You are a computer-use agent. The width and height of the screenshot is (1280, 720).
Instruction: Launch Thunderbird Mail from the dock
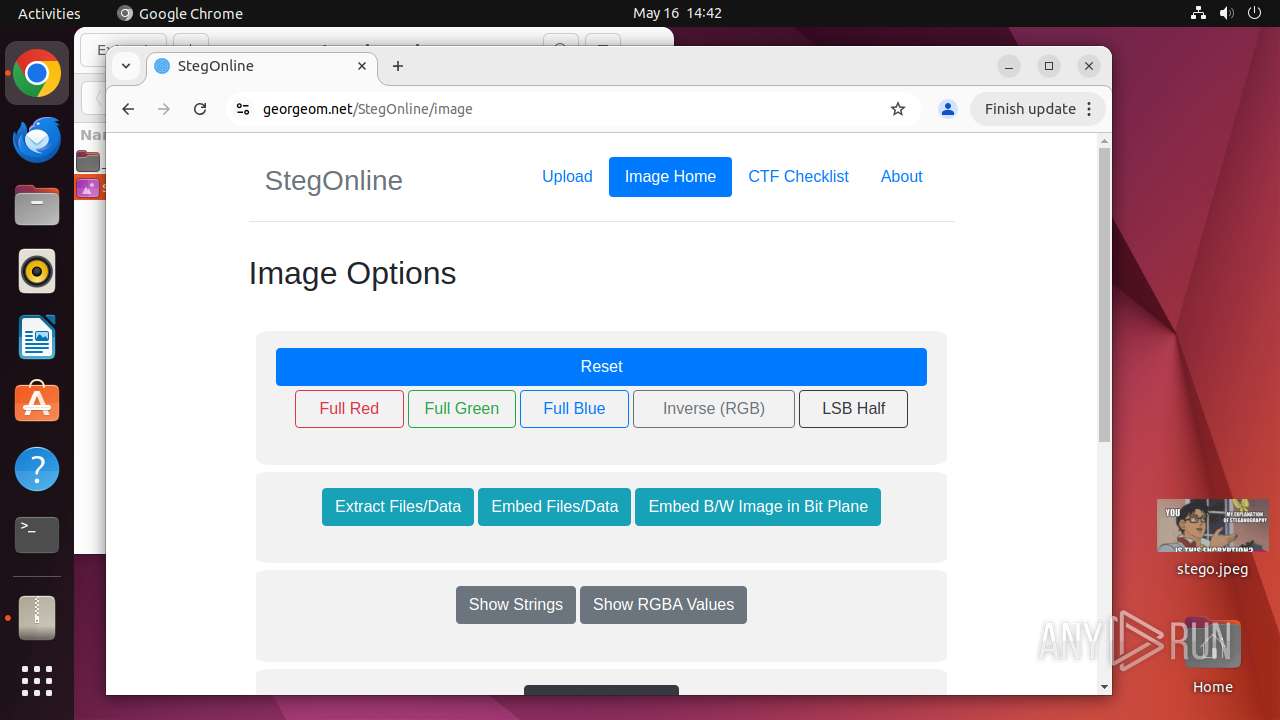(x=37, y=140)
